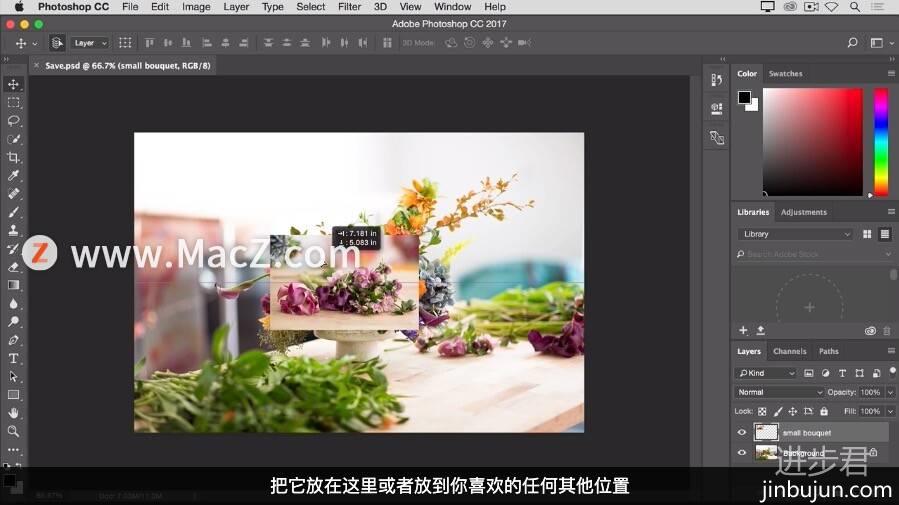Open the File menu
The image size is (899, 505).
tap(130, 7)
